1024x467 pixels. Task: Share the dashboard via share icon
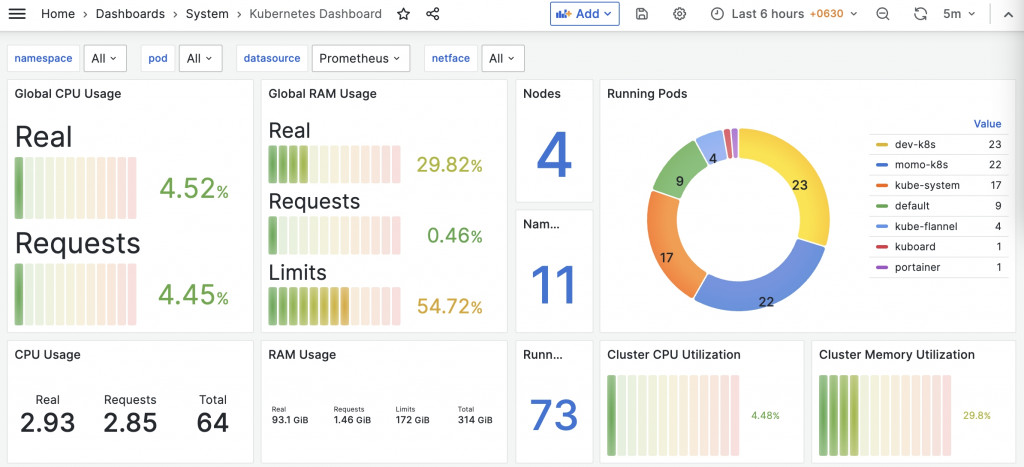(x=432, y=14)
